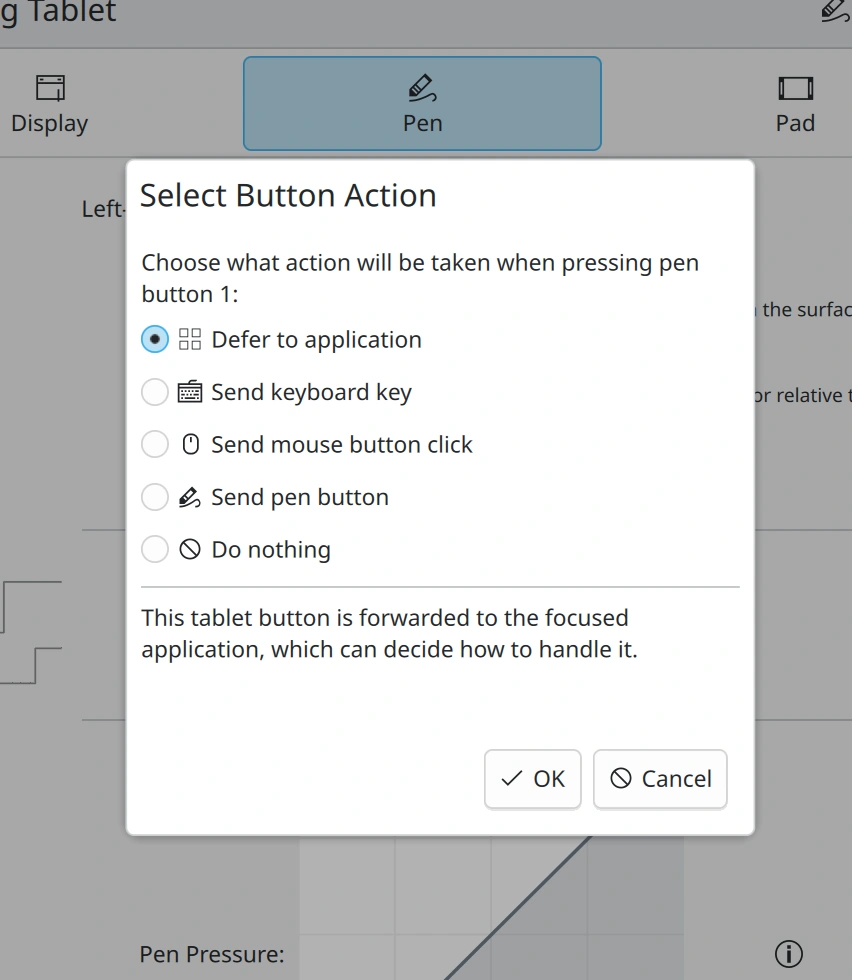
Task: Open the Display tab
Action: click(50, 104)
